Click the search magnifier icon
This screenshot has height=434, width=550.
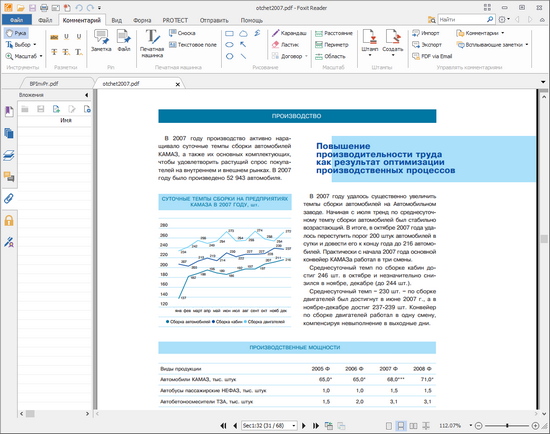pos(490,20)
